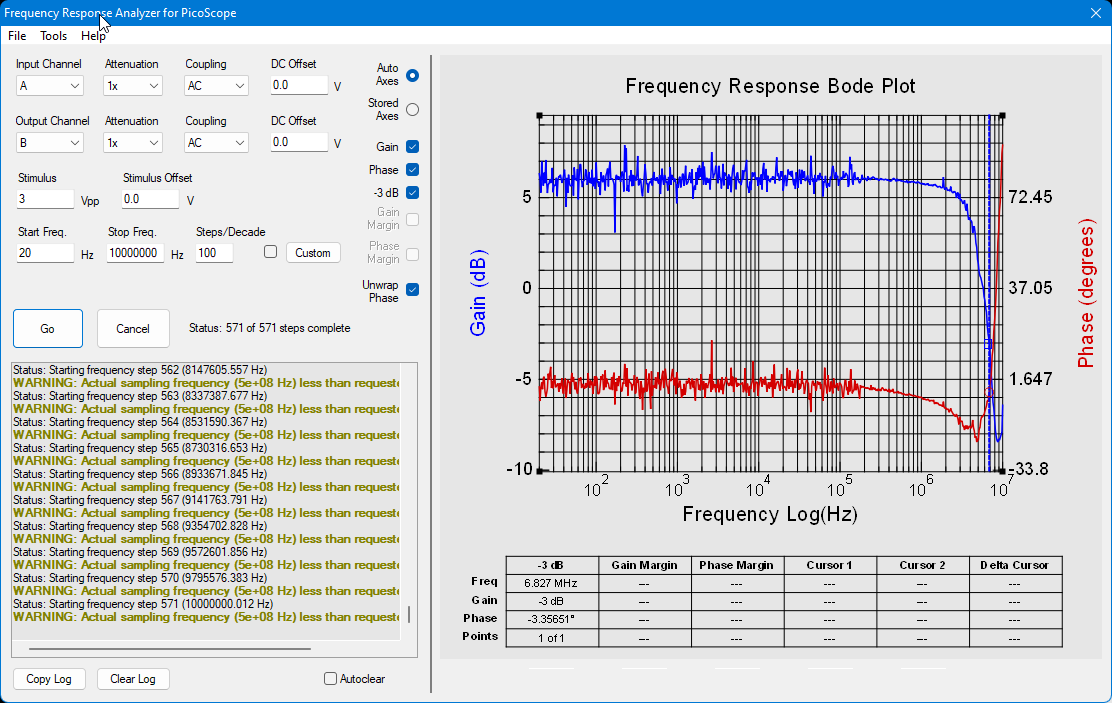Enable the Autoclear checkbox
This screenshot has width=1112, height=703.
coord(330,679)
